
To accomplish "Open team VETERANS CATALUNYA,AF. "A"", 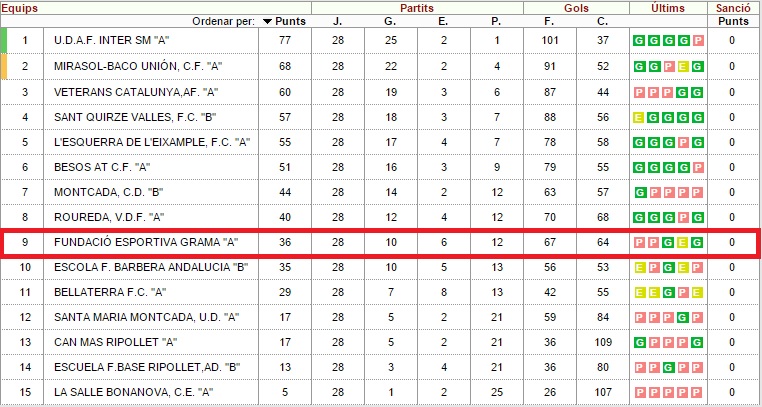I will point(136,92).
